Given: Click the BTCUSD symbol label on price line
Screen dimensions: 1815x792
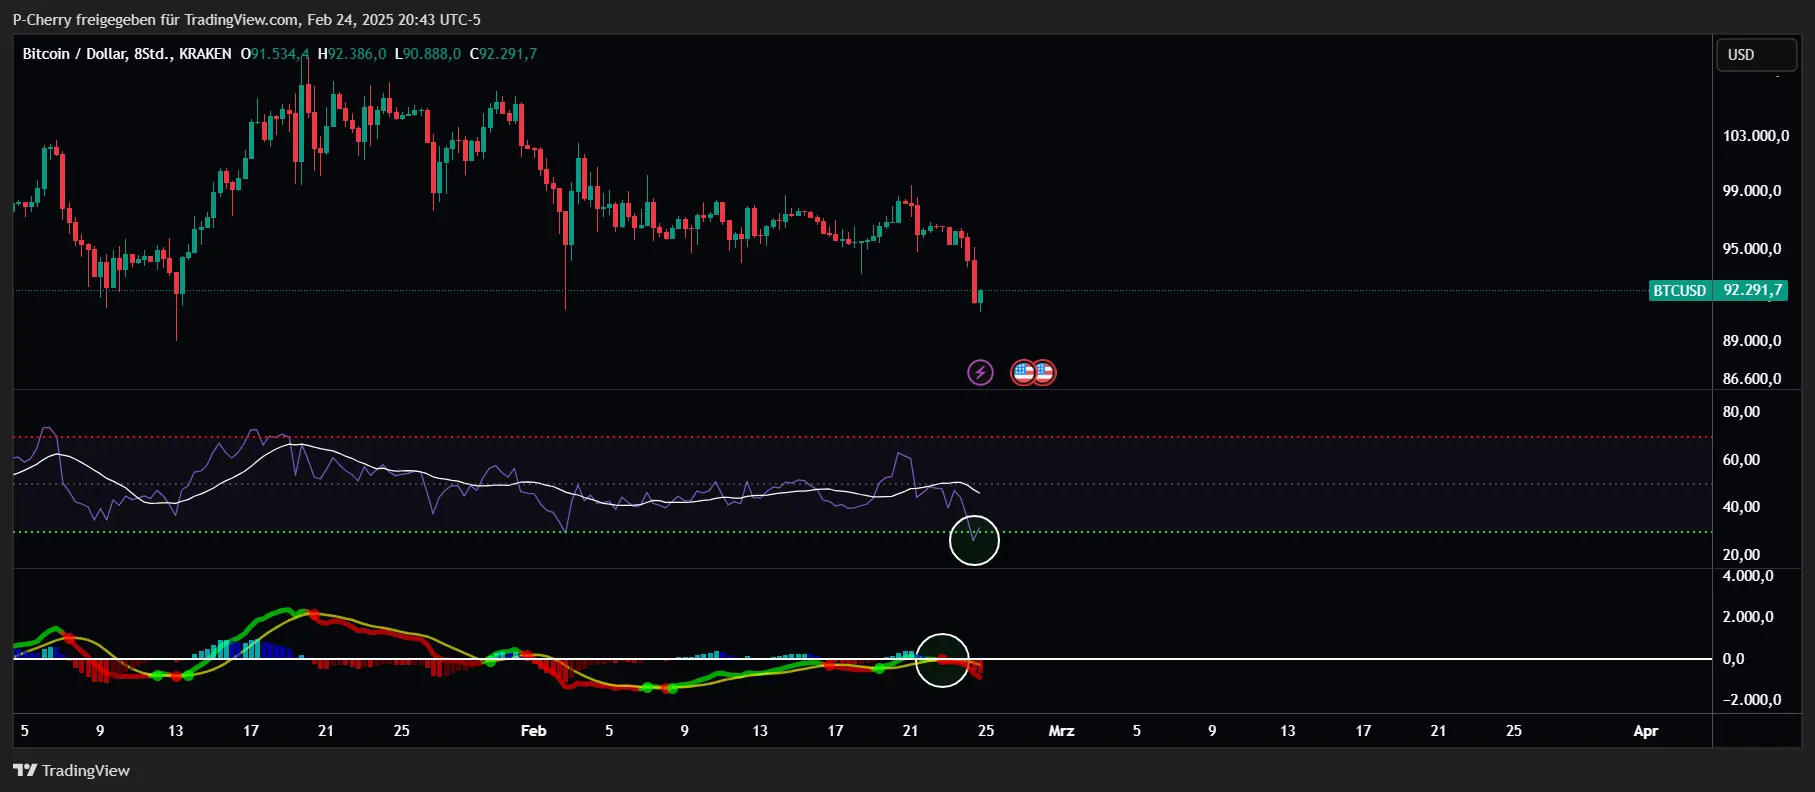Looking at the screenshot, I should pyautogui.click(x=1680, y=291).
